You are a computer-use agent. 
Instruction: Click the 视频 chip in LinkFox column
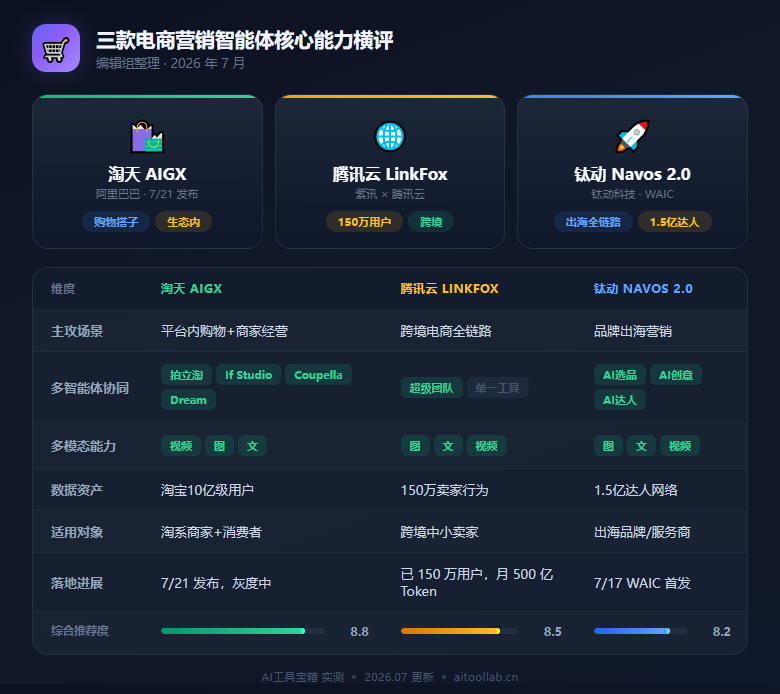(x=487, y=446)
